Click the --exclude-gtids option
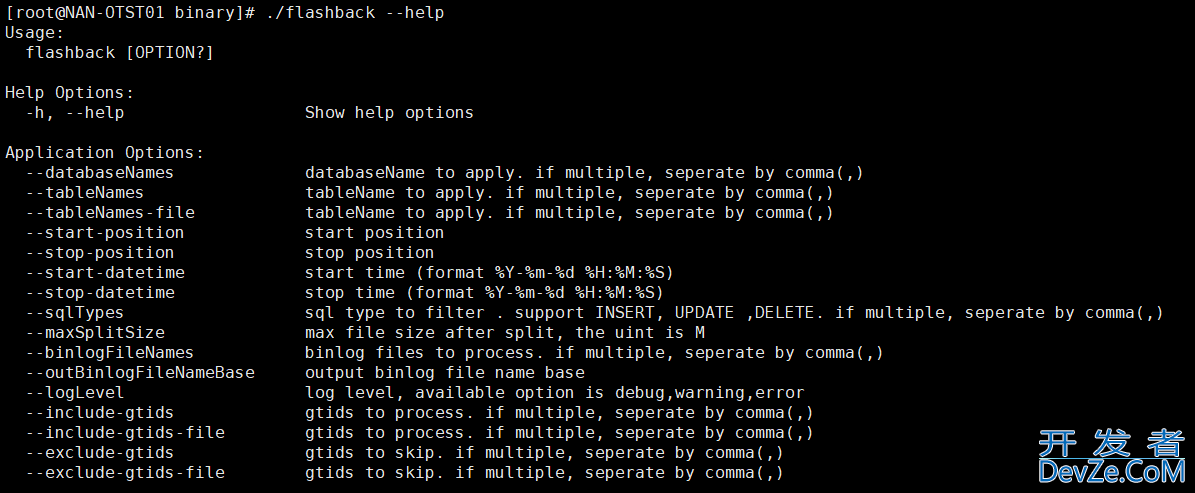Screen dimensions: 1195x493 click(x=100, y=453)
